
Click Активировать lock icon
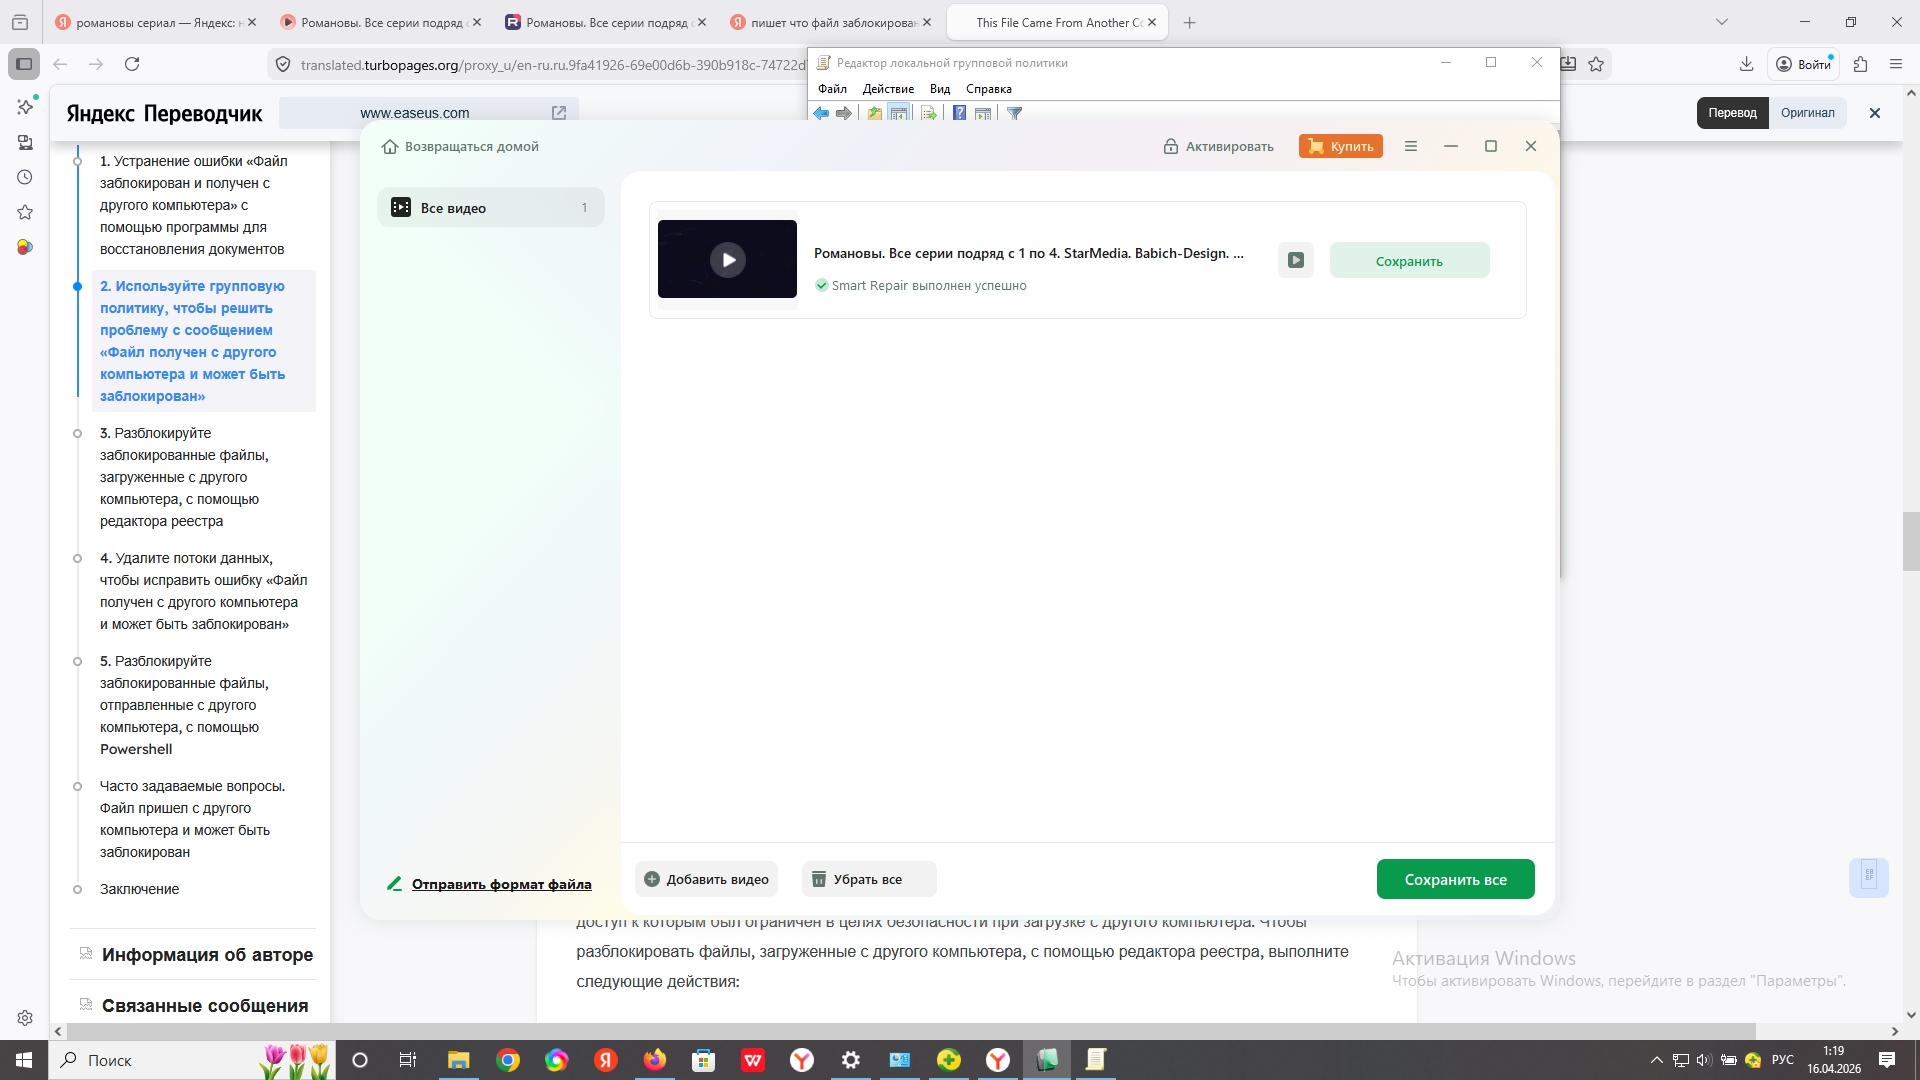[1170, 147]
